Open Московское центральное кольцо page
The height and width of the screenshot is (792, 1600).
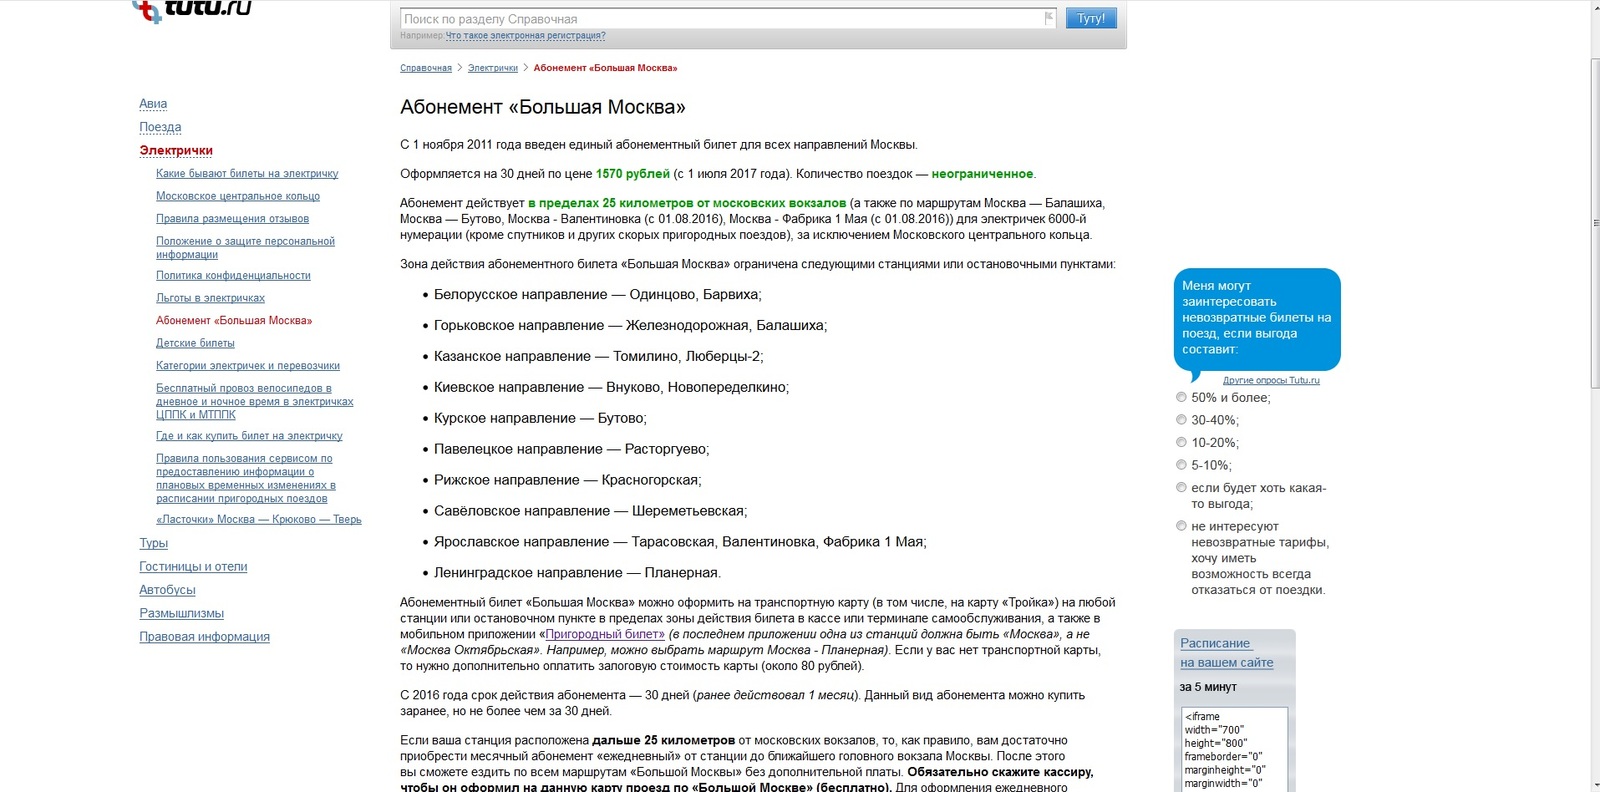click(x=238, y=196)
